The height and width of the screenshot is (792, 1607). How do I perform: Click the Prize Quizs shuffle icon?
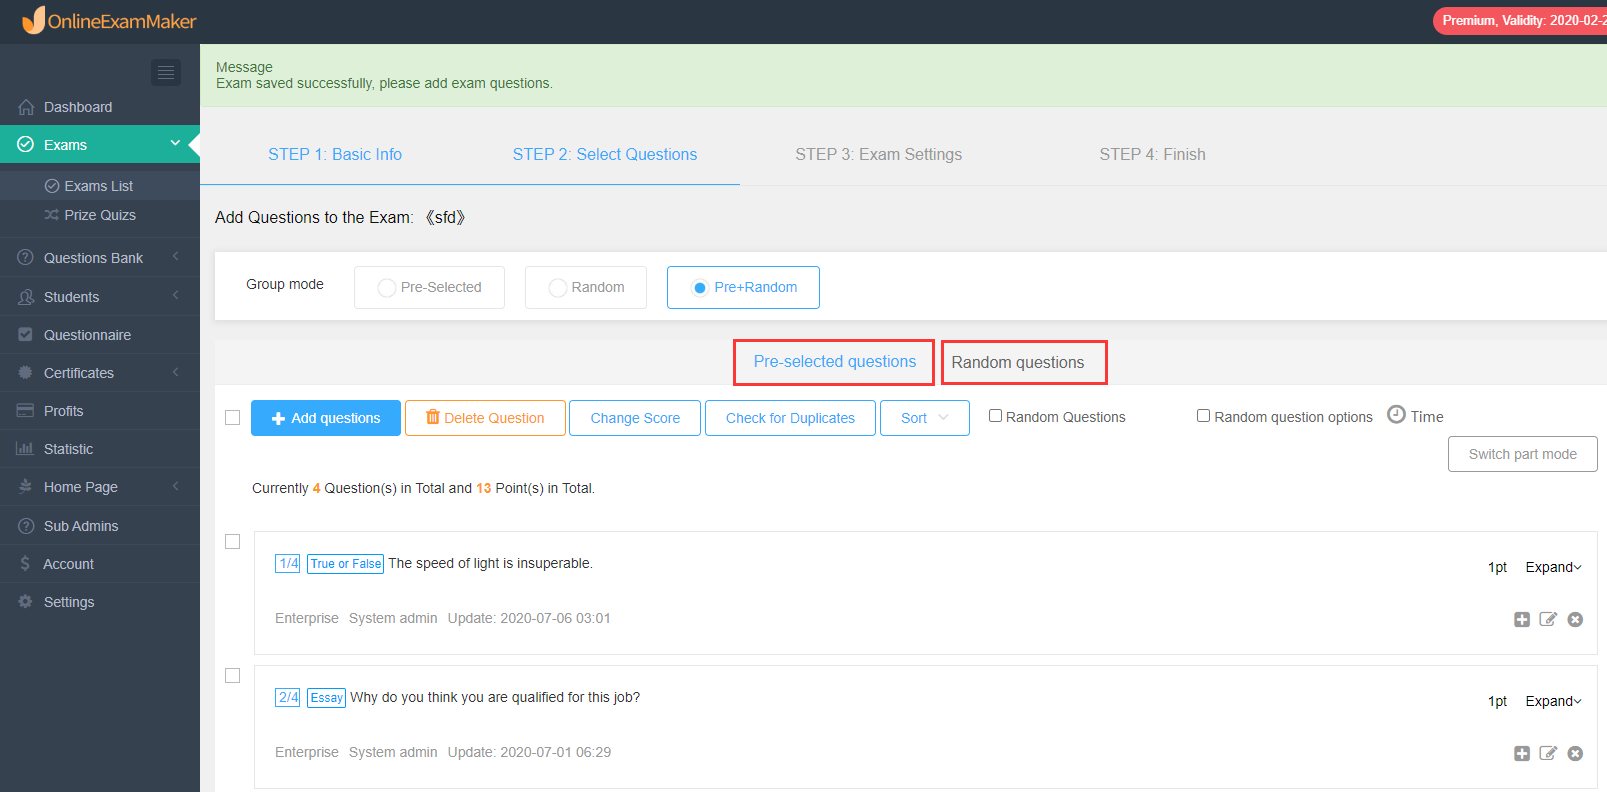(52, 215)
